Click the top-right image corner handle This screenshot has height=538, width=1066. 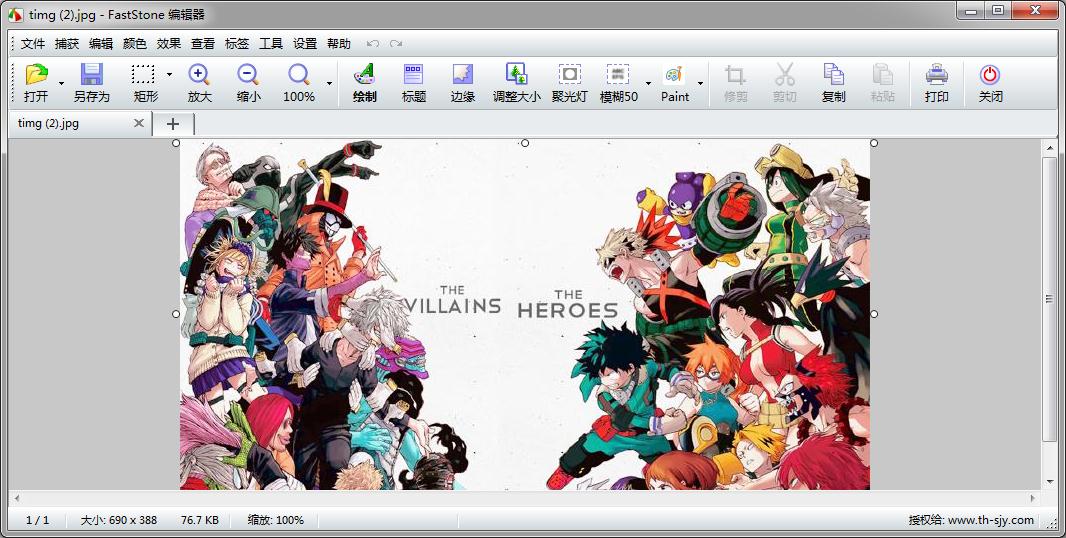(874, 143)
